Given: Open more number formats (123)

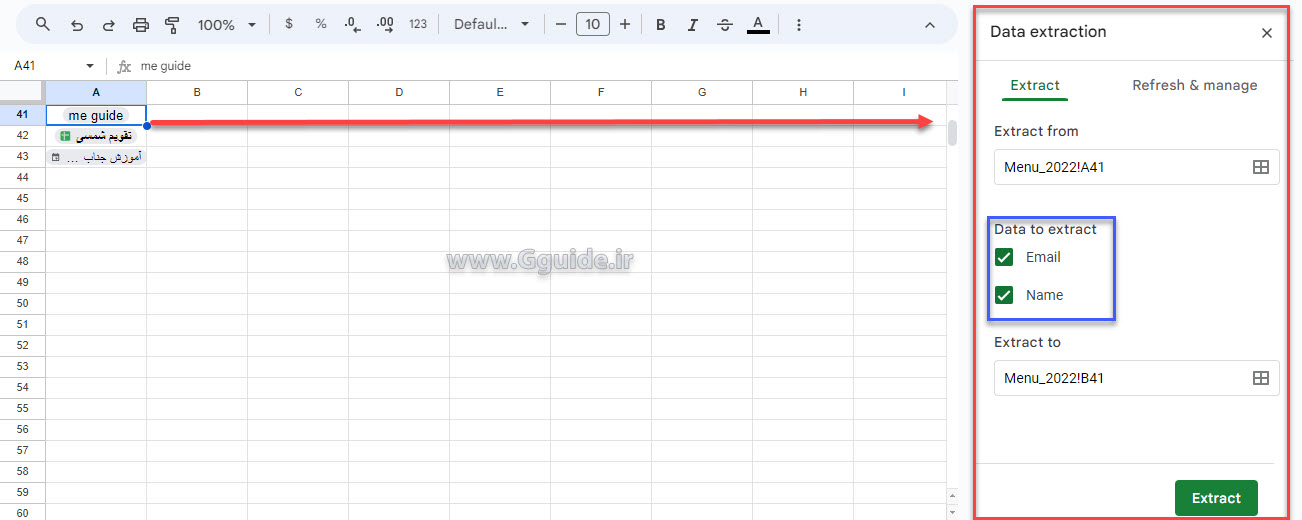Looking at the screenshot, I should coord(418,25).
